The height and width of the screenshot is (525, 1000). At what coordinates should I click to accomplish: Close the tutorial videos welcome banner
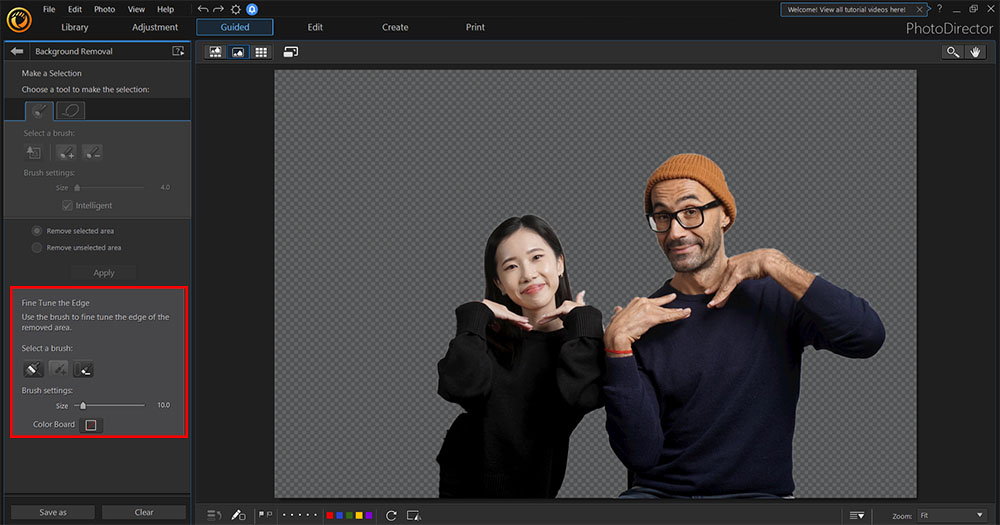pyautogui.click(x=919, y=10)
